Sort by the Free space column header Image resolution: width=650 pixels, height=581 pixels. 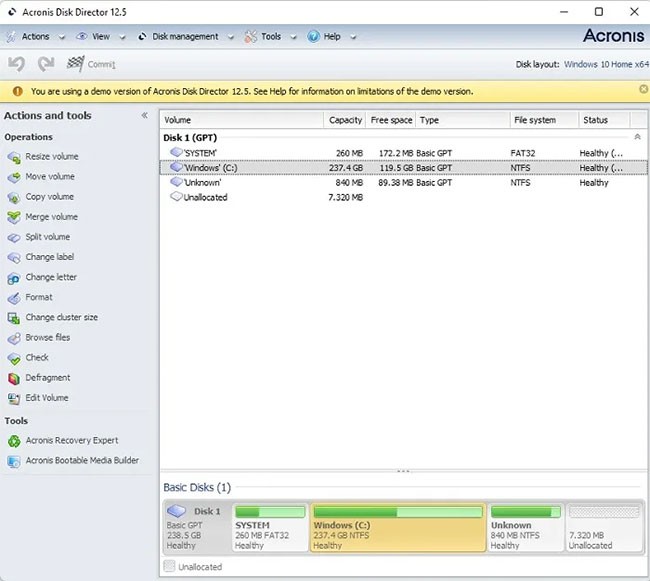click(x=391, y=120)
